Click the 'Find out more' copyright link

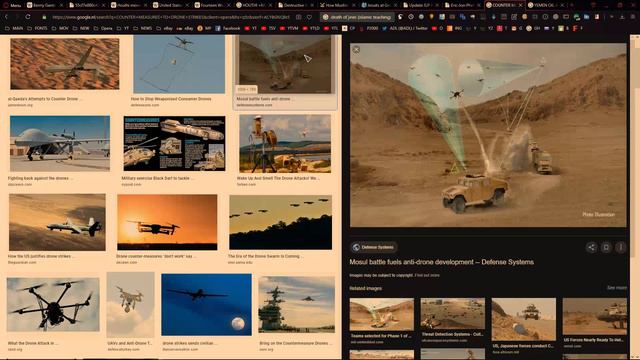(x=427, y=276)
